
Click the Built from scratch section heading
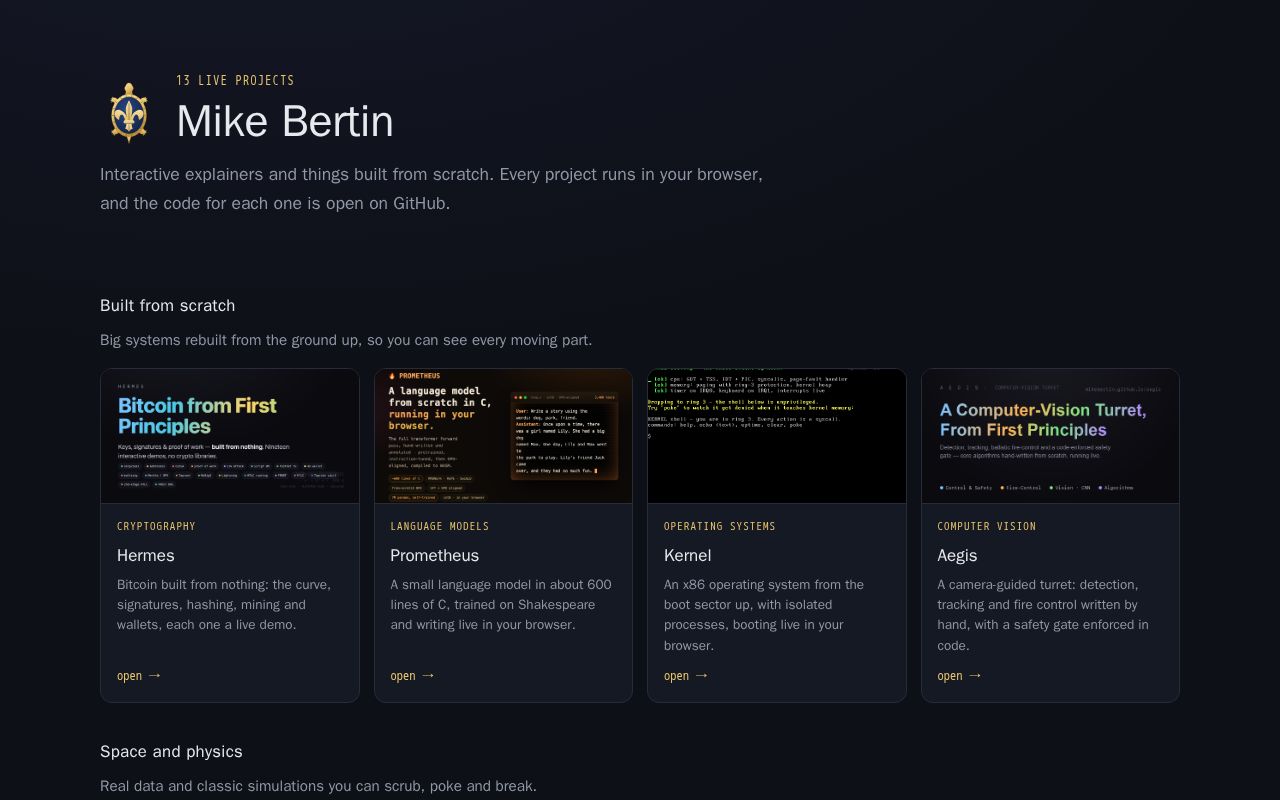168,305
